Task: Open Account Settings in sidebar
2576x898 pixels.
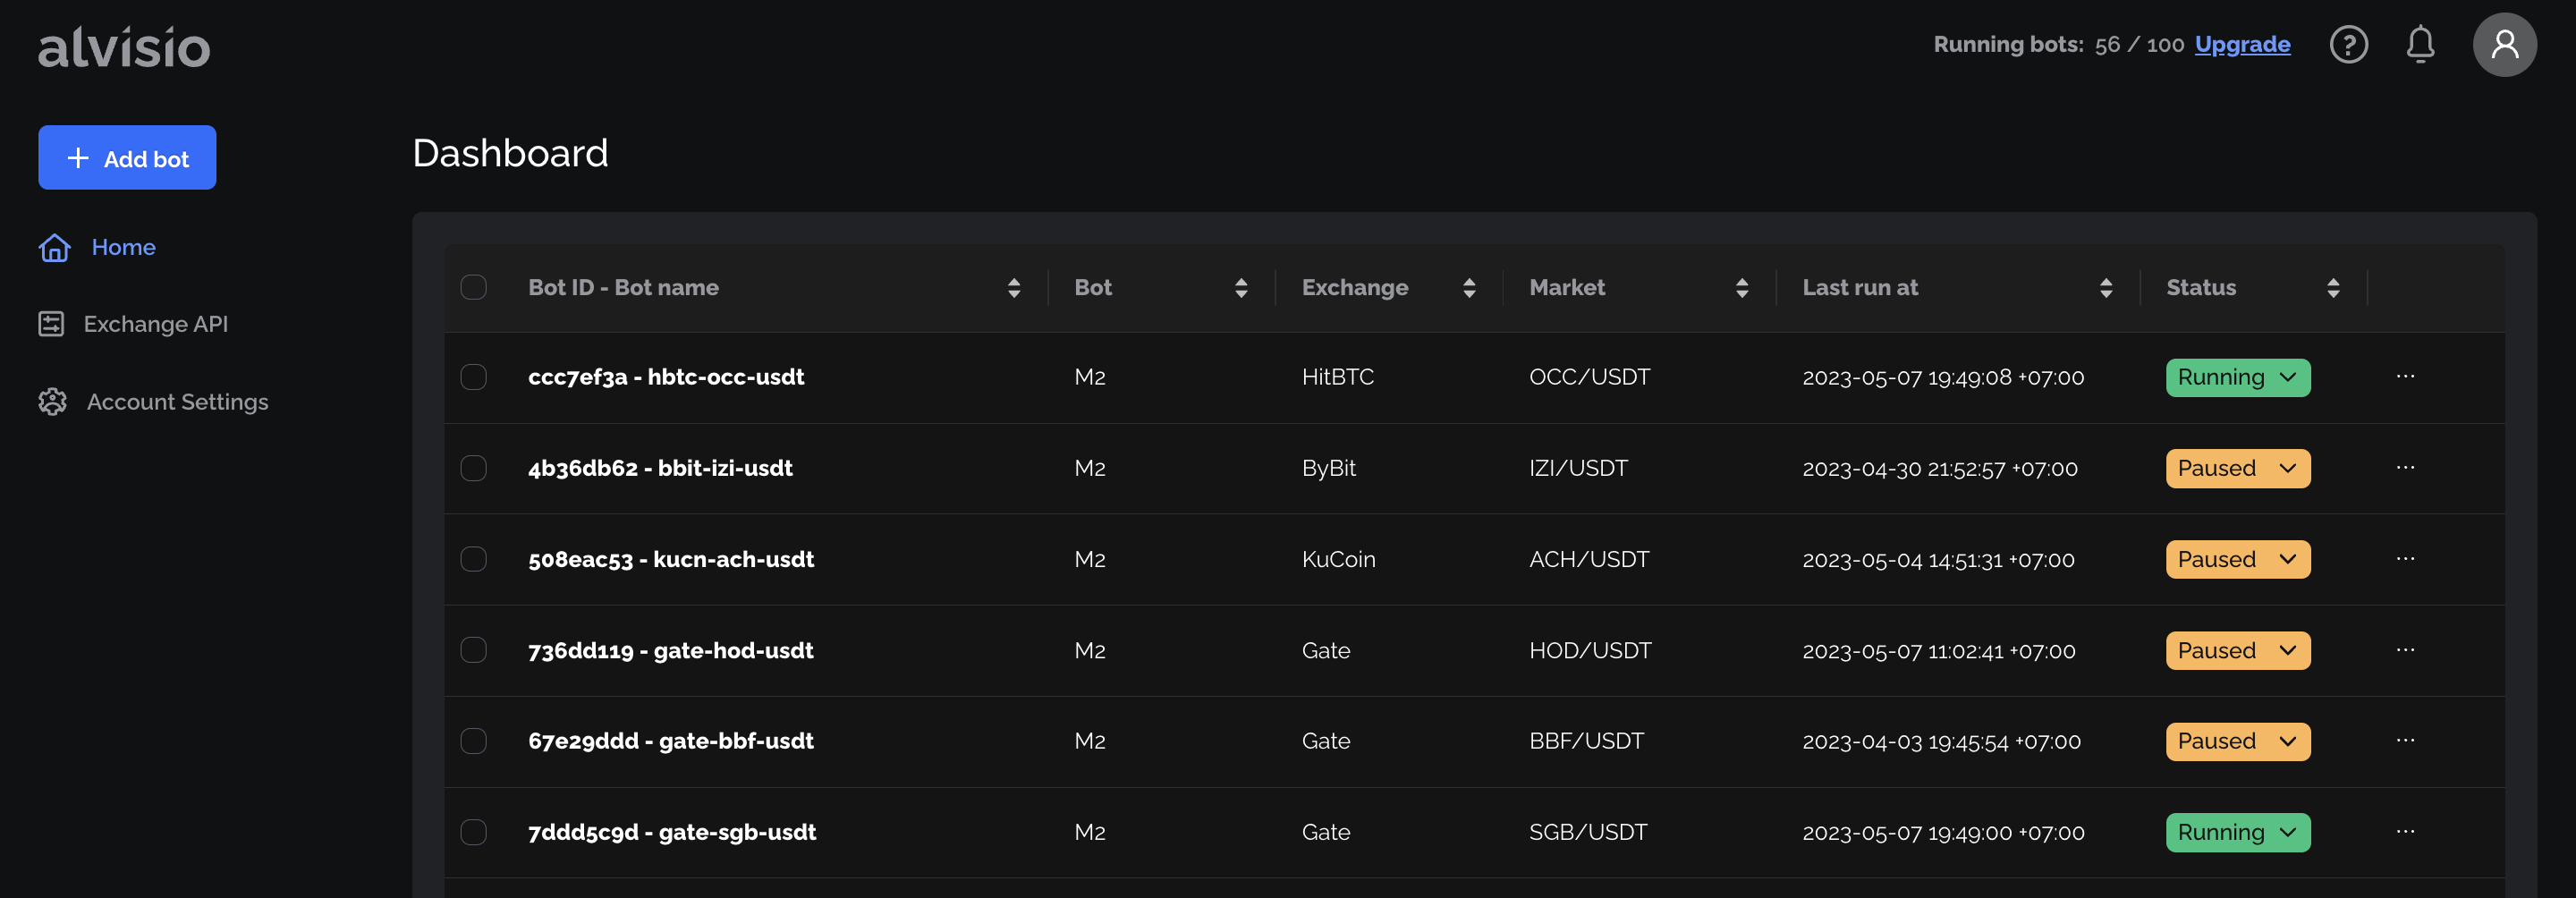Action: (x=177, y=402)
